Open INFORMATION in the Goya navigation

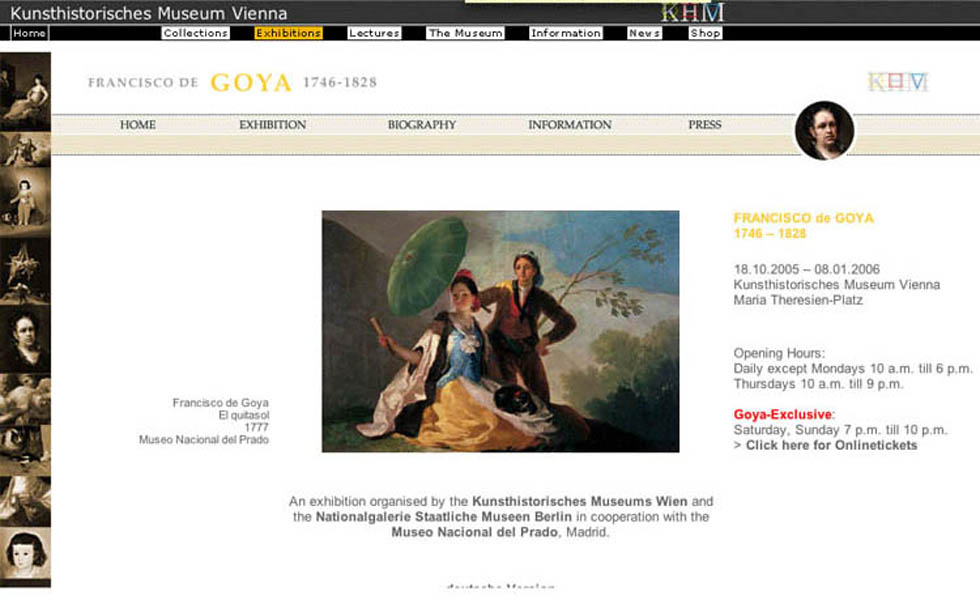(x=570, y=124)
